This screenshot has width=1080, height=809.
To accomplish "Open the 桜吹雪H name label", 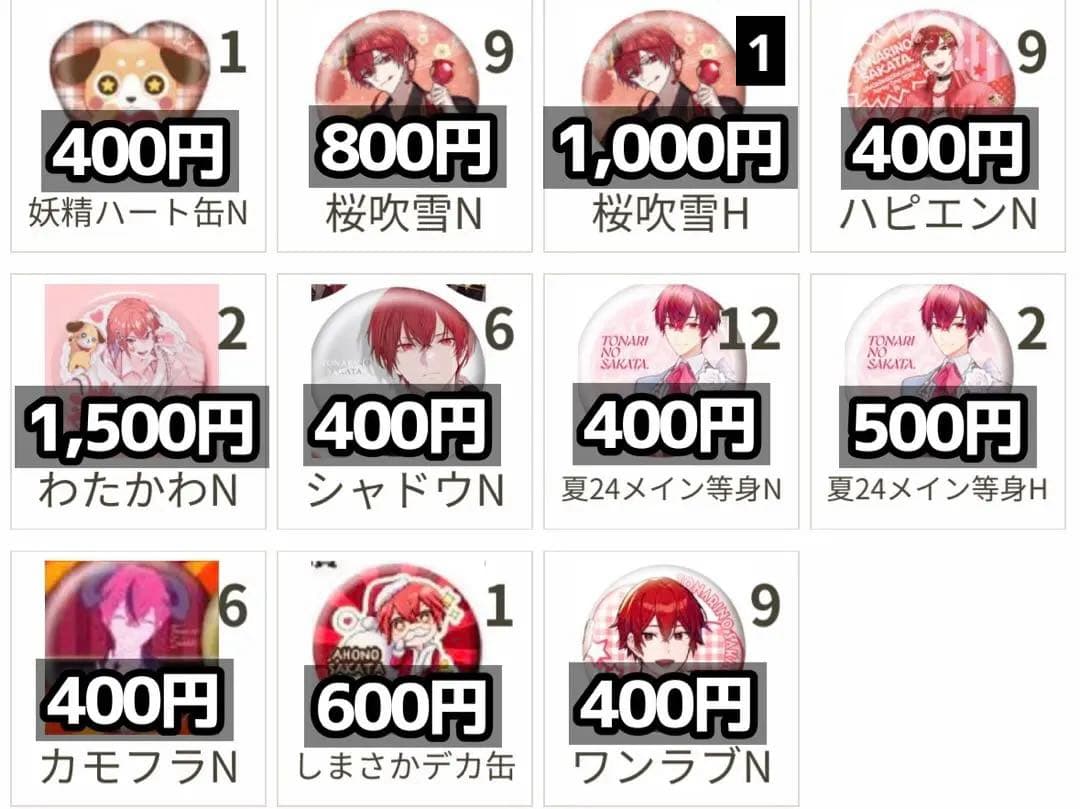I will 671,214.
